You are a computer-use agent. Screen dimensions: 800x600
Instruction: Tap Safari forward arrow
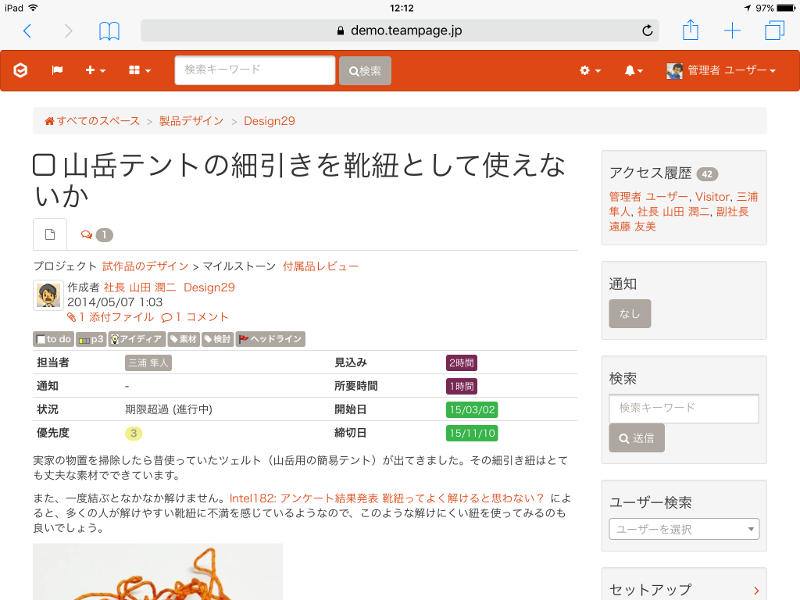68,31
